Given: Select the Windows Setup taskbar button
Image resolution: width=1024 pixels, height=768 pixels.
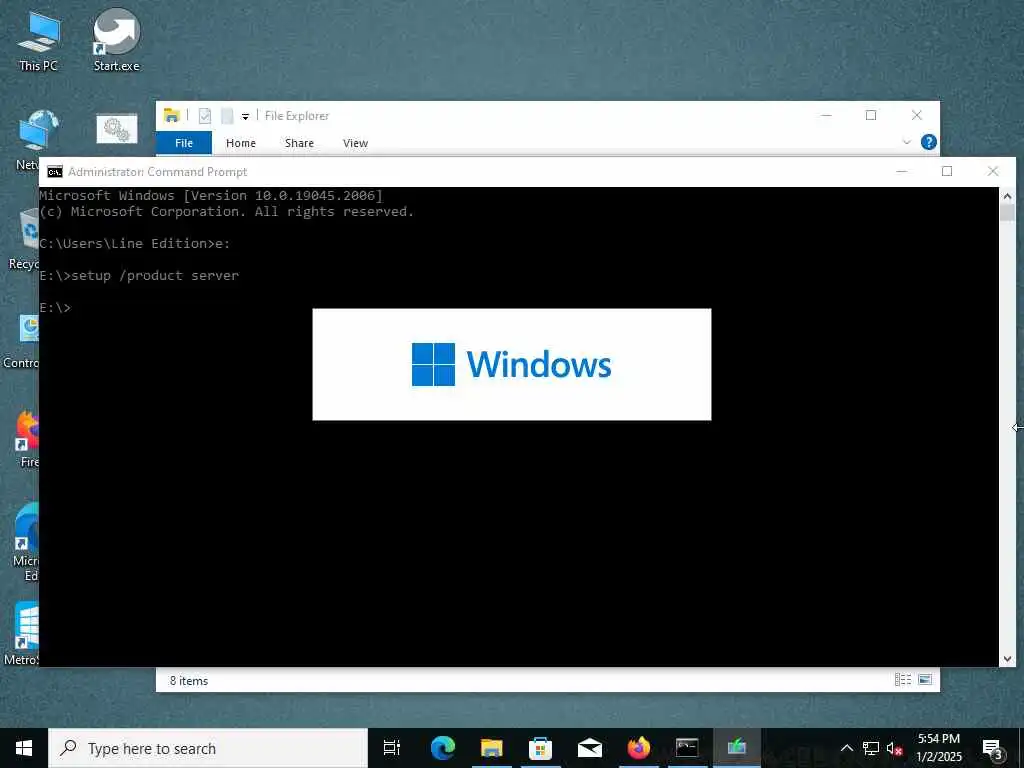Looking at the screenshot, I should [737, 748].
